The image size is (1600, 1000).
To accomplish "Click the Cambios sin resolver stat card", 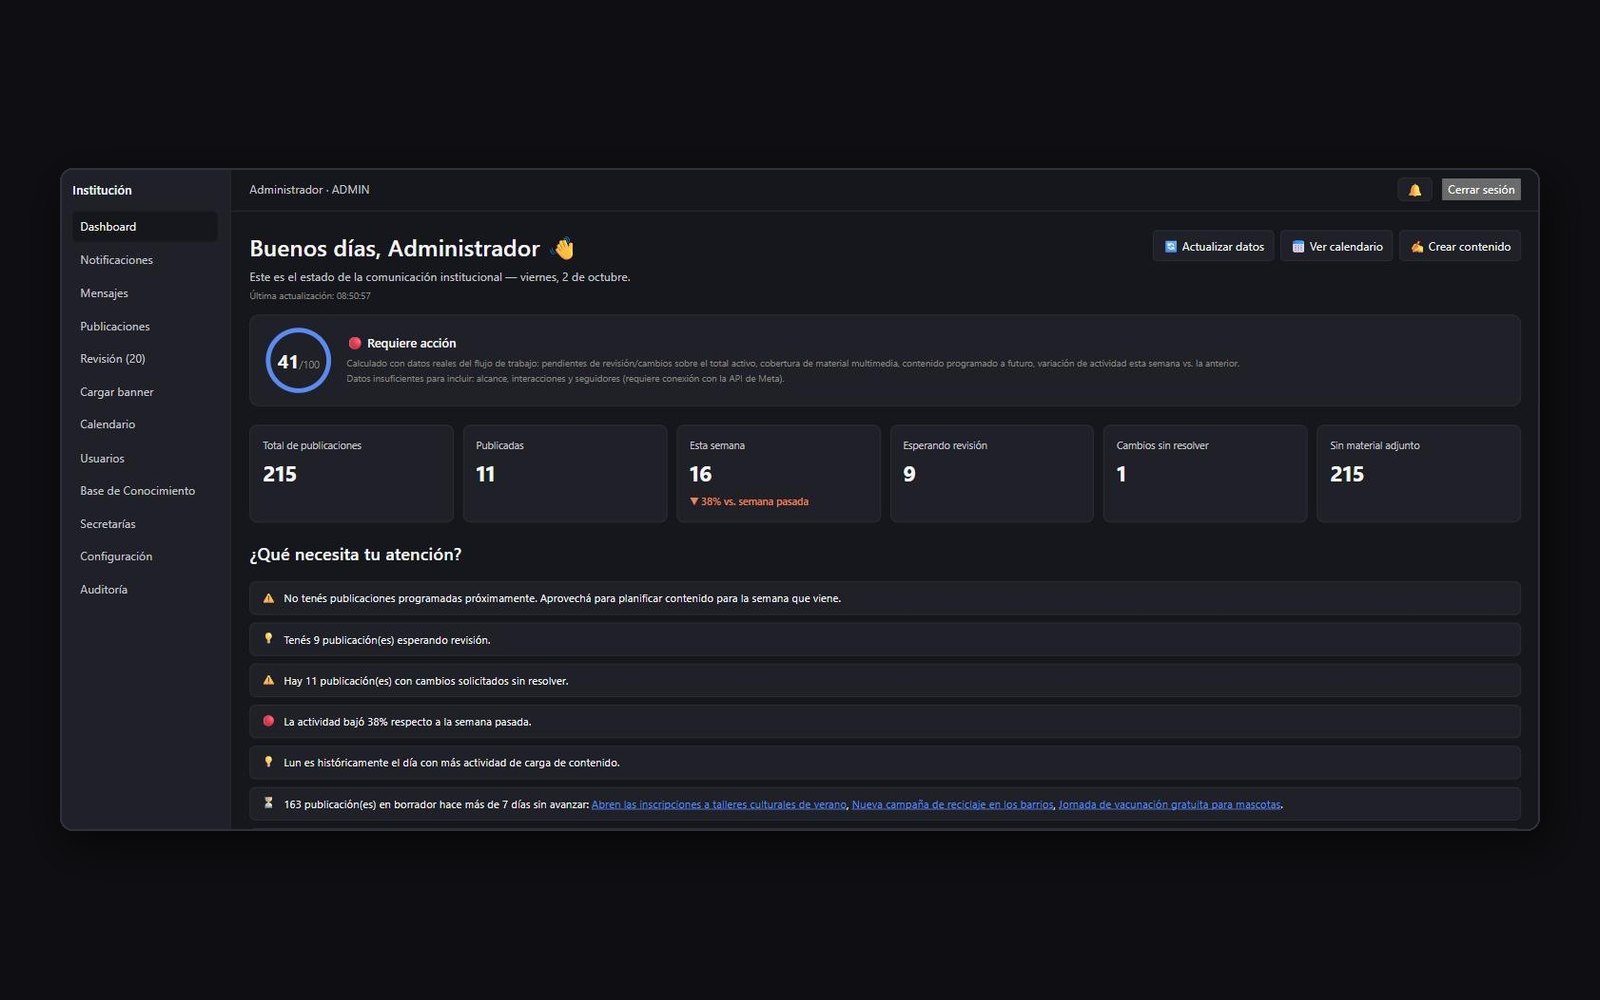I will click(1205, 474).
